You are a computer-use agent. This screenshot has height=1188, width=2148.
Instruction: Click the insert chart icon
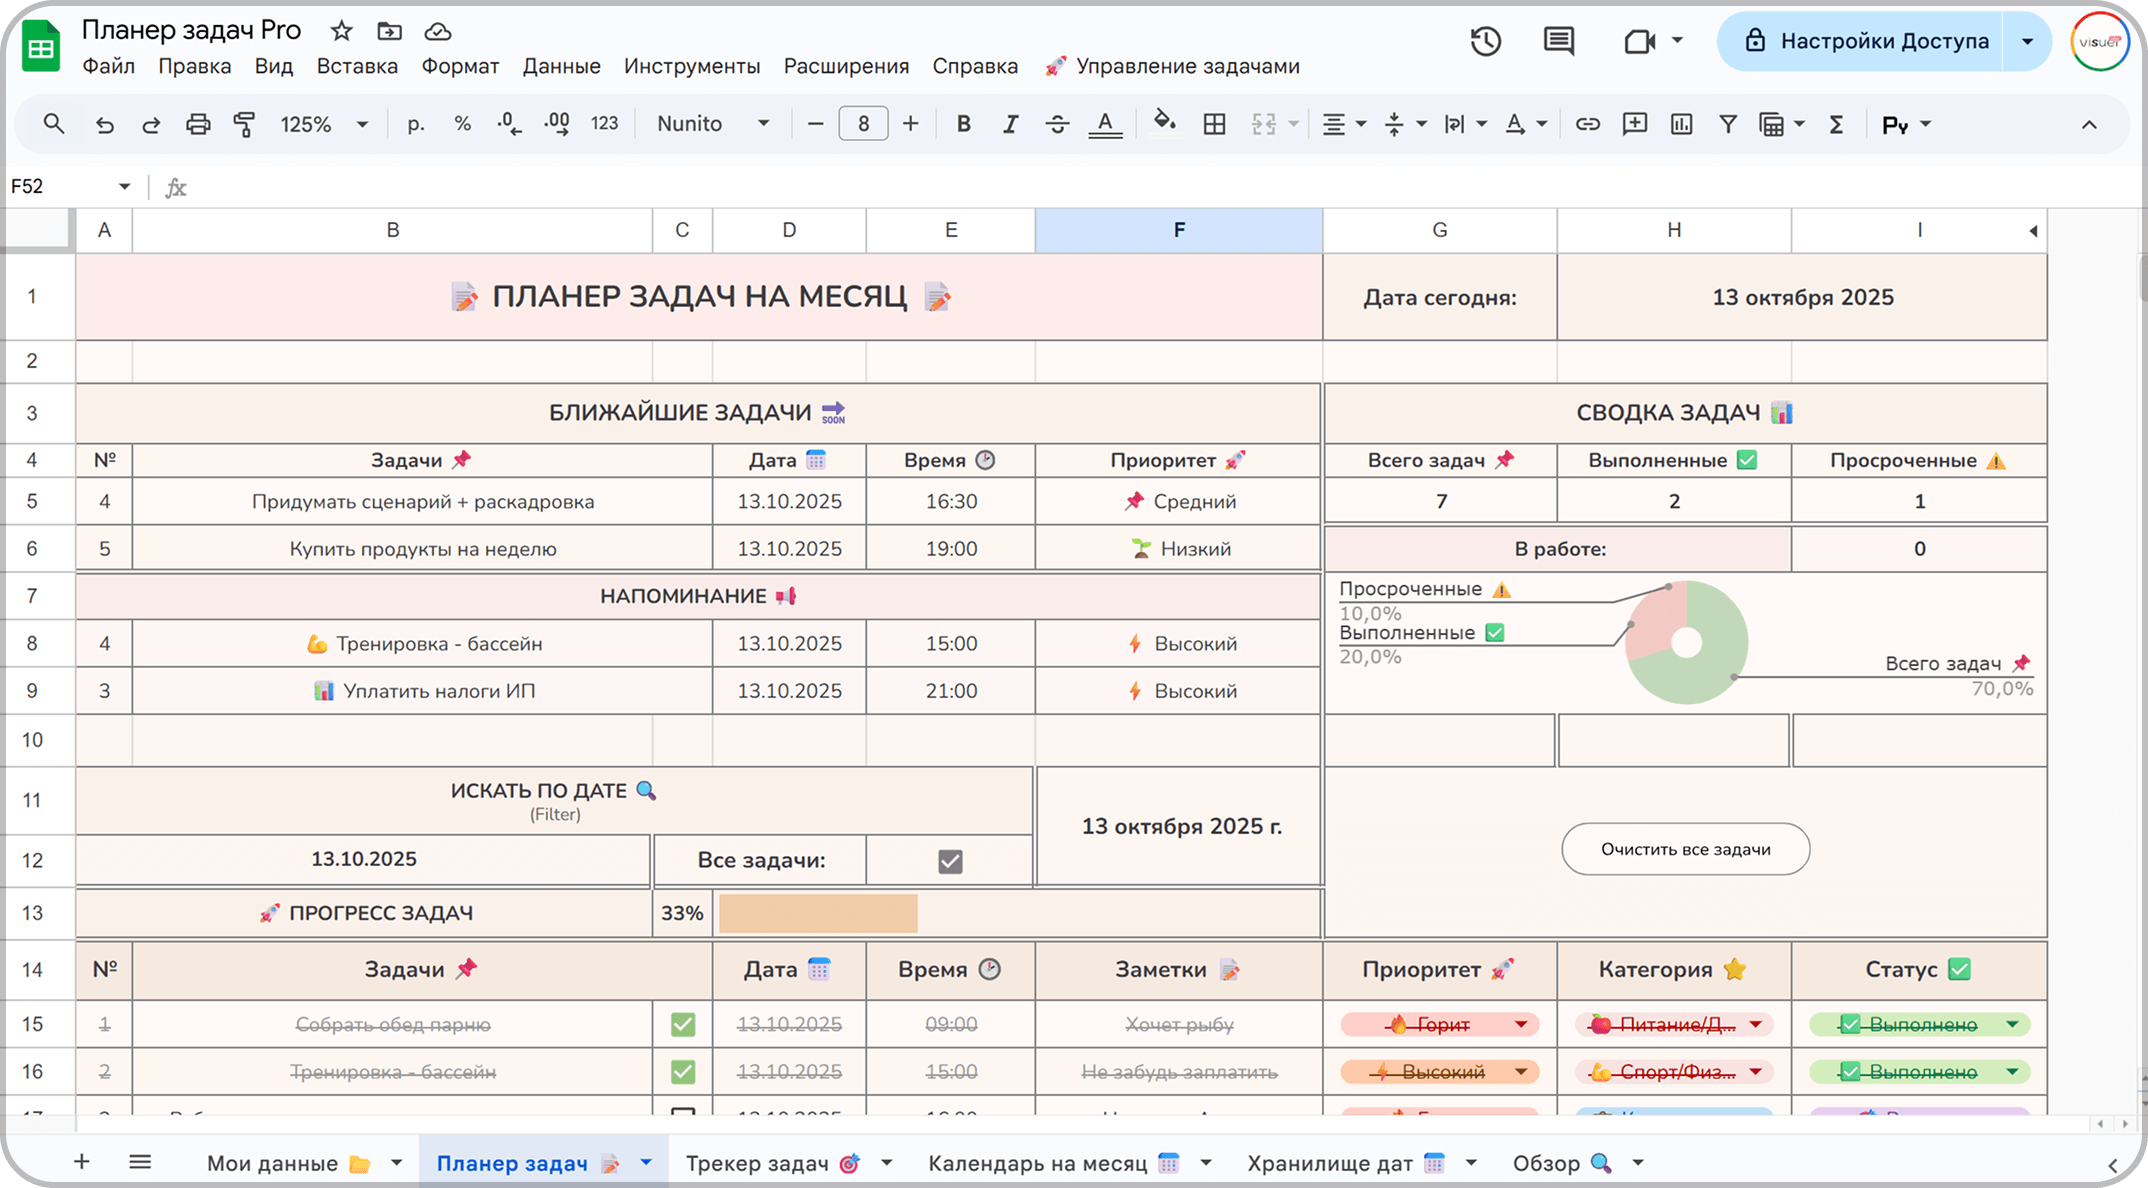[x=1681, y=124]
